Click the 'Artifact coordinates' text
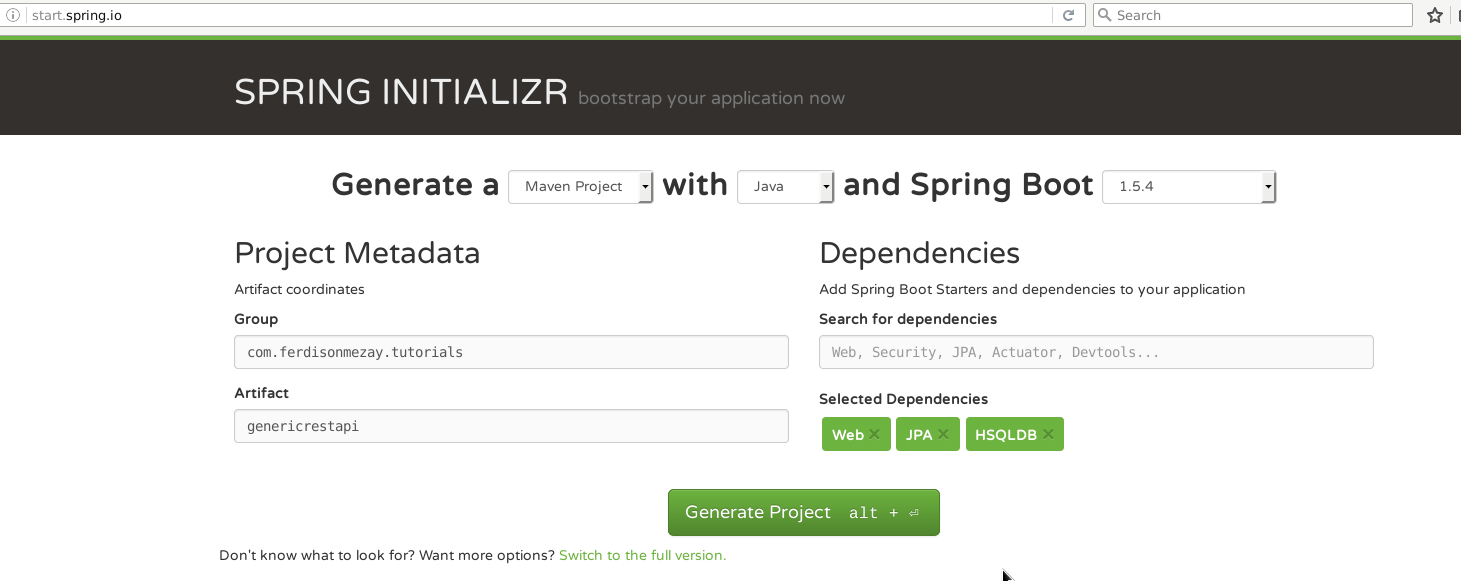 [x=299, y=289]
